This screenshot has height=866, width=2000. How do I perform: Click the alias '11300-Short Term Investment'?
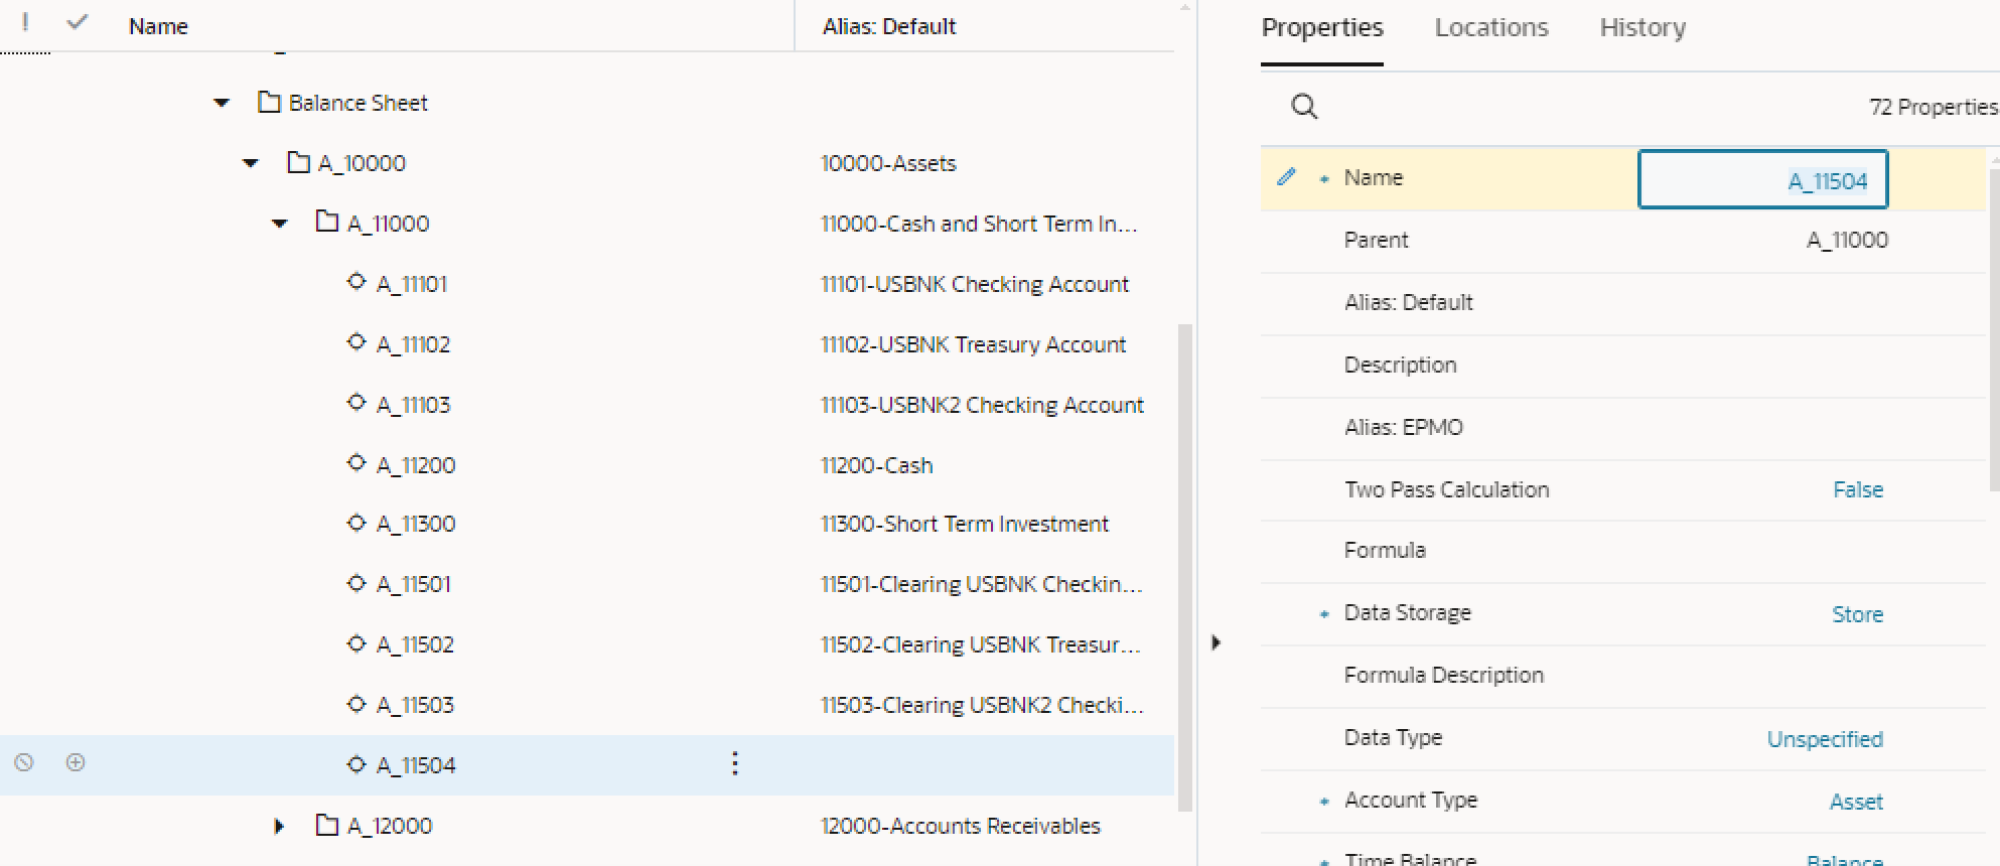[964, 524]
